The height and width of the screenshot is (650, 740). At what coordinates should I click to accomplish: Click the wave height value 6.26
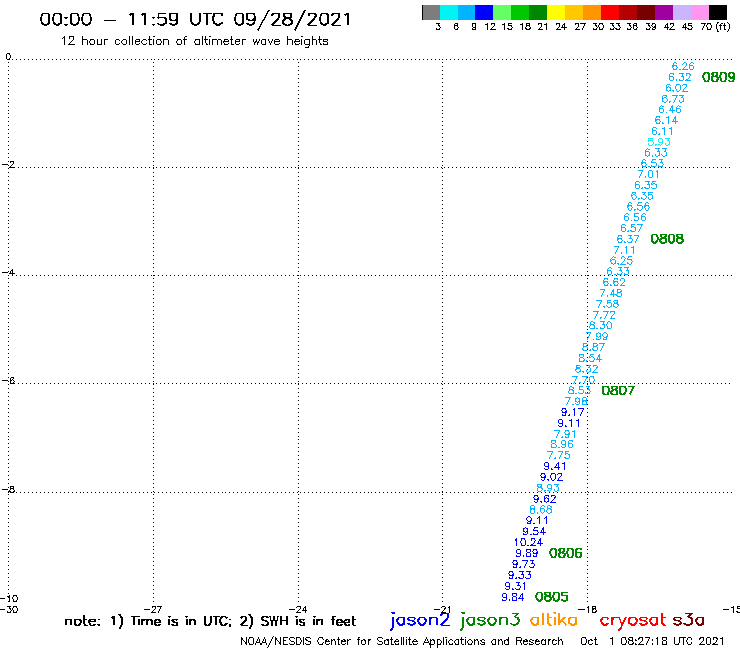point(683,66)
